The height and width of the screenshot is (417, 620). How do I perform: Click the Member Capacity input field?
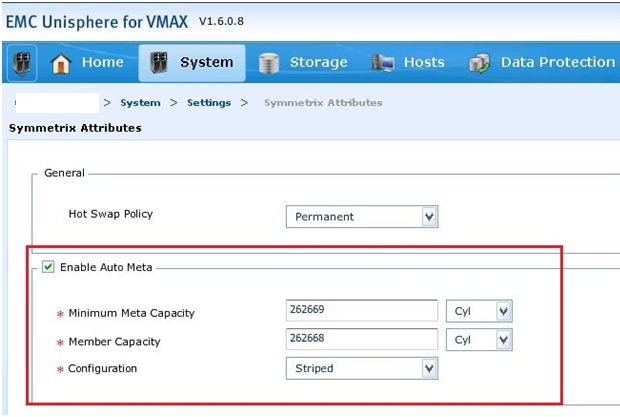click(362, 339)
